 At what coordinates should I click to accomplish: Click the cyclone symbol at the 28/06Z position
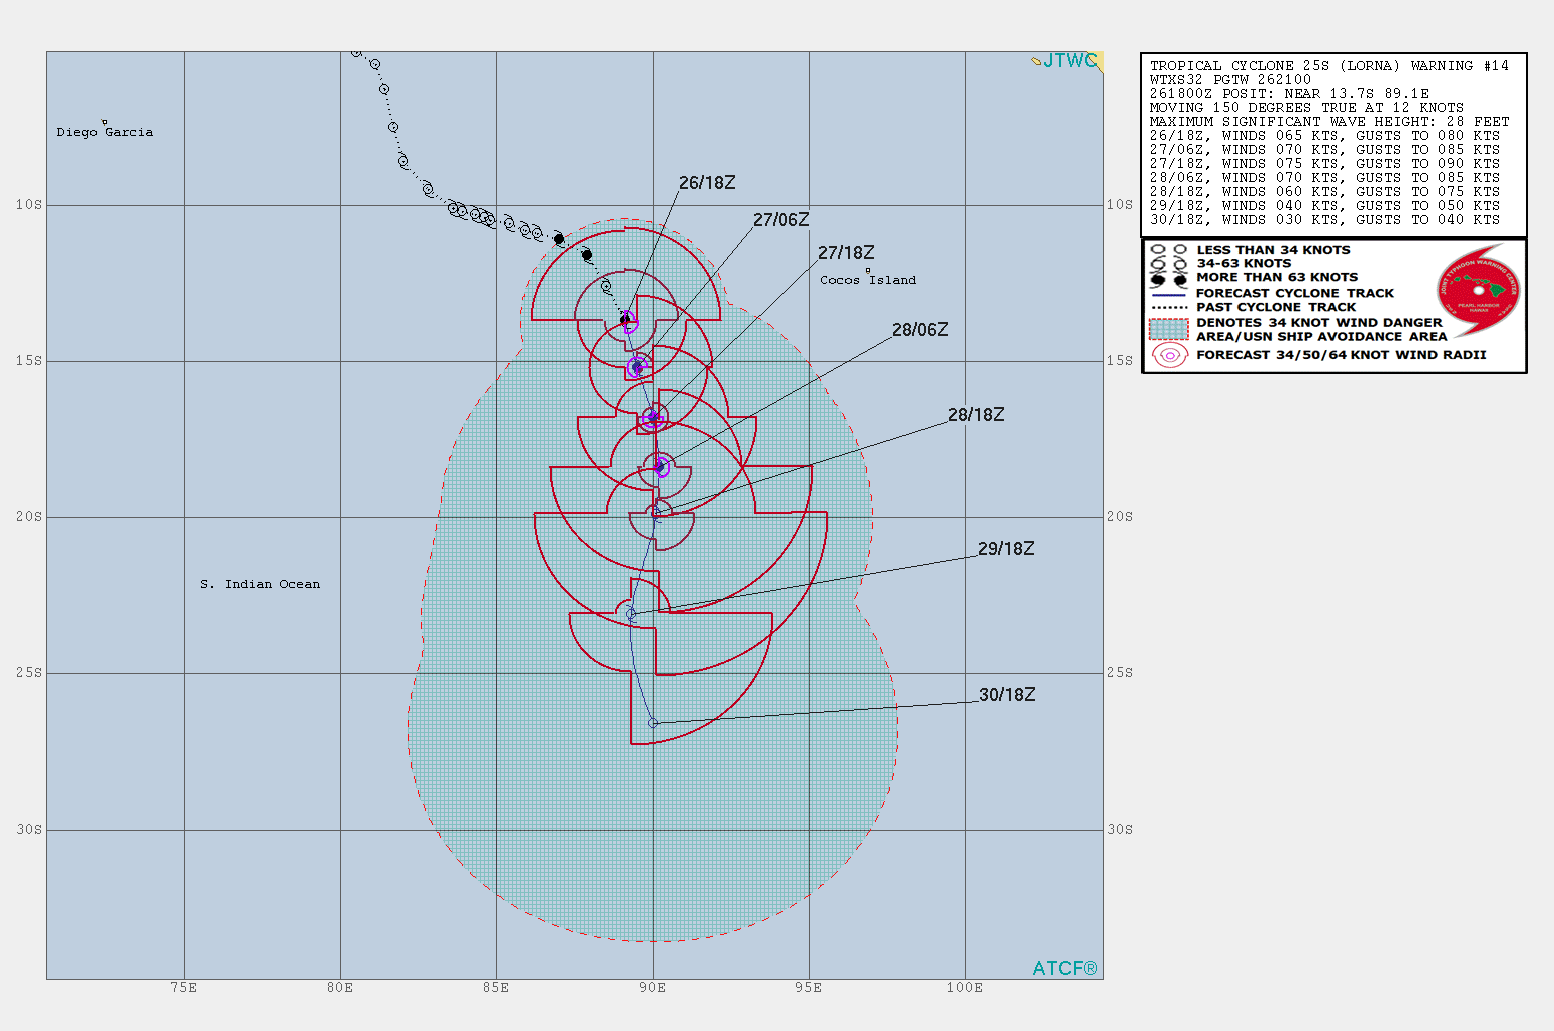coord(660,467)
